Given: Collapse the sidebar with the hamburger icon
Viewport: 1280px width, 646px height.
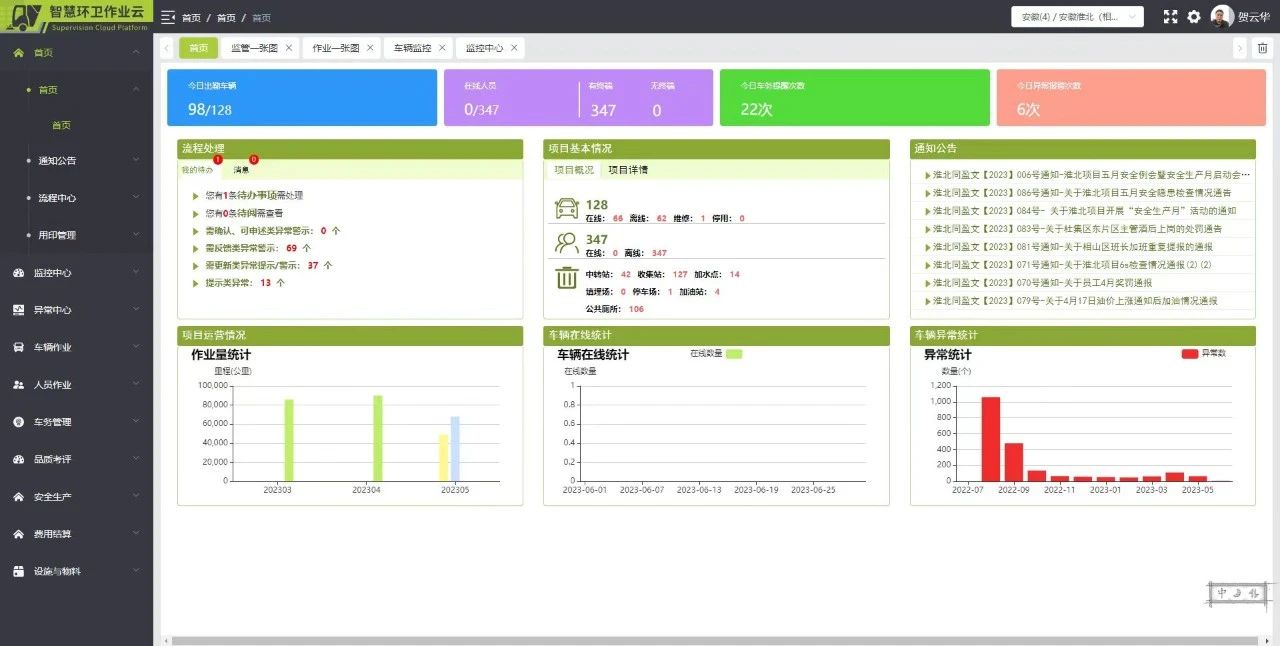Looking at the screenshot, I should (x=167, y=16).
